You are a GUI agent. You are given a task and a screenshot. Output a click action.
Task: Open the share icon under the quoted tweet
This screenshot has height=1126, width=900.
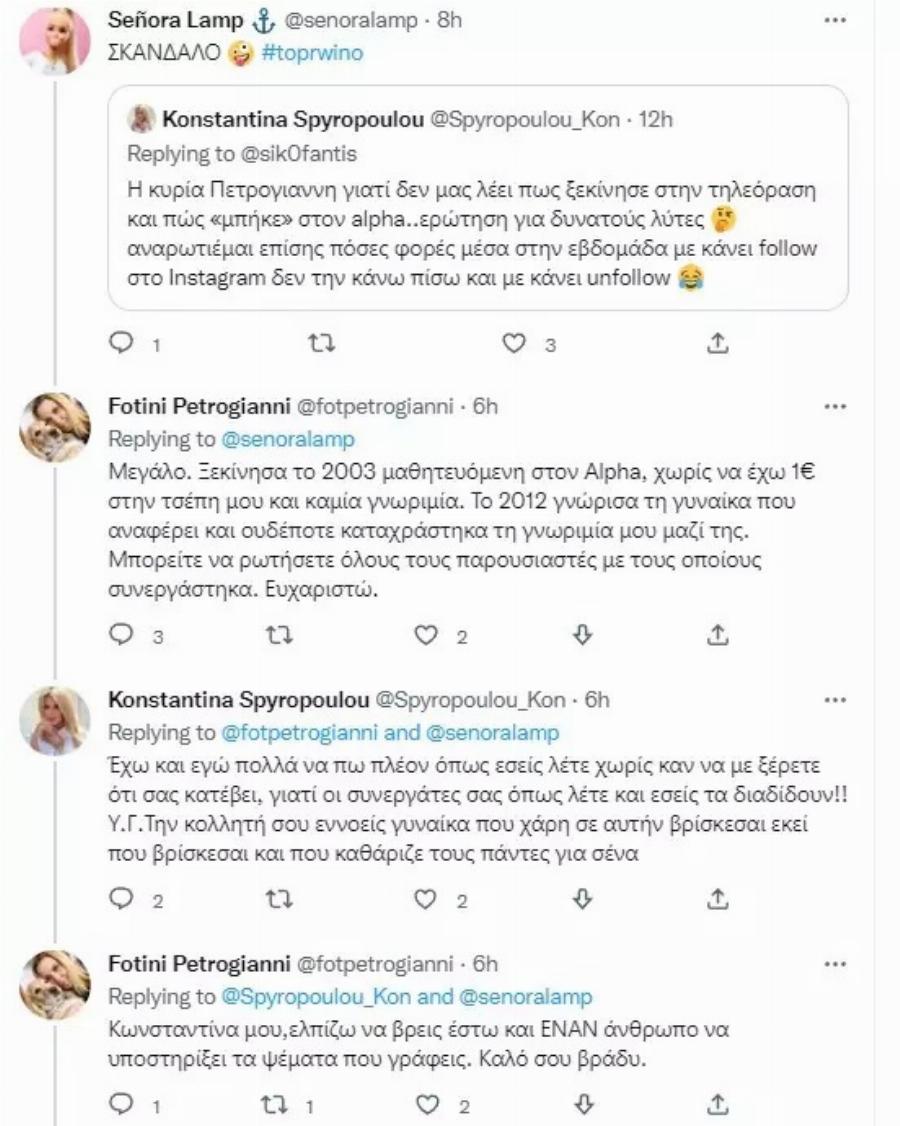click(x=715, y=345)
